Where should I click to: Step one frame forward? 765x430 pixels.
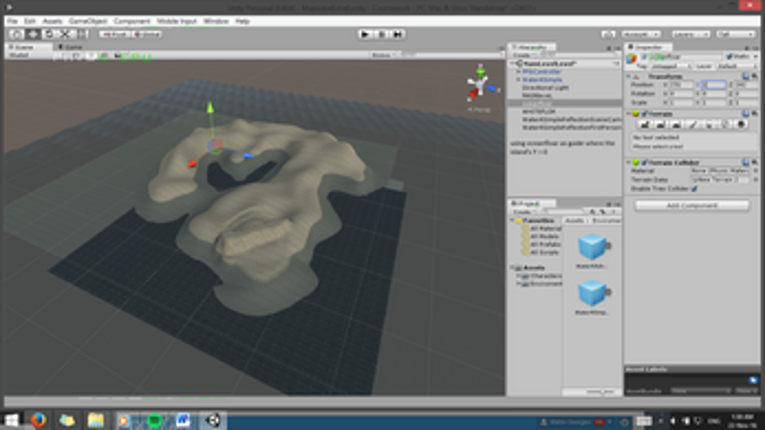coord(398,34)
